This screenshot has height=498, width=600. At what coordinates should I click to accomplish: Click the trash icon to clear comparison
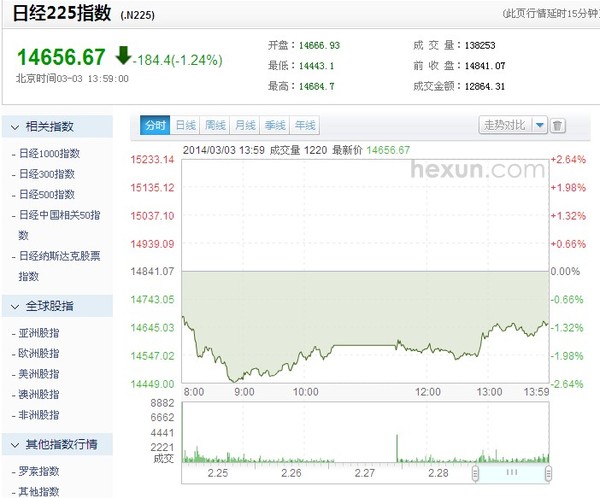coord(558,126)
